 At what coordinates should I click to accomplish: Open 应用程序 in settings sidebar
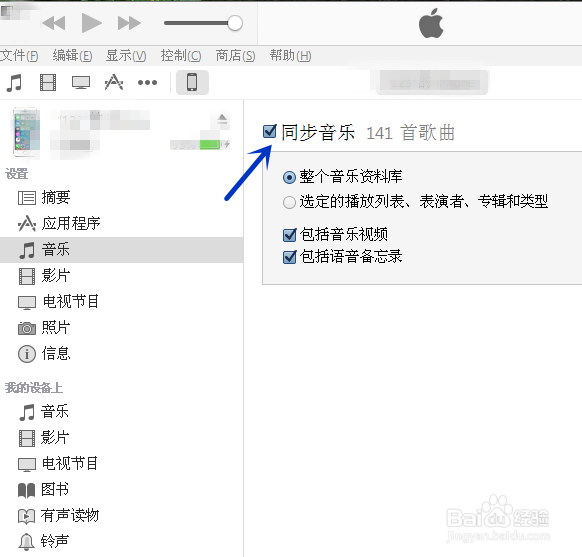(x=121, y=223)
